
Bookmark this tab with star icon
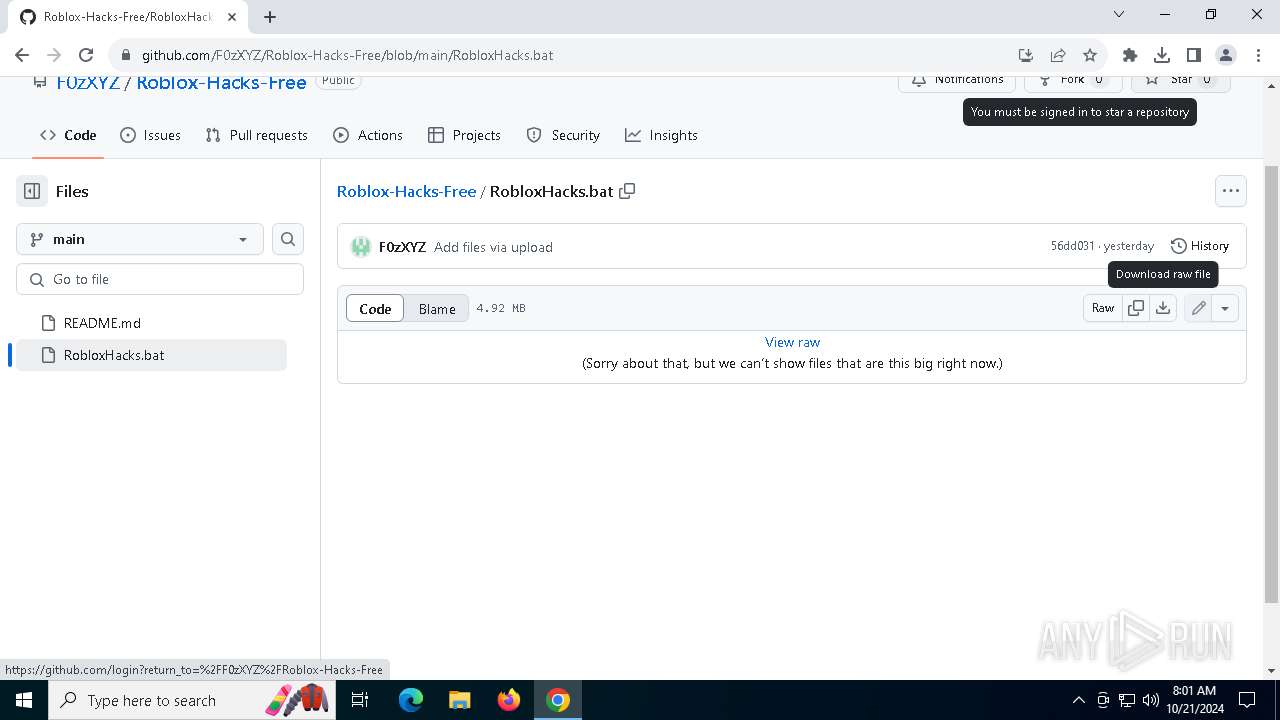click(1090, 55)
